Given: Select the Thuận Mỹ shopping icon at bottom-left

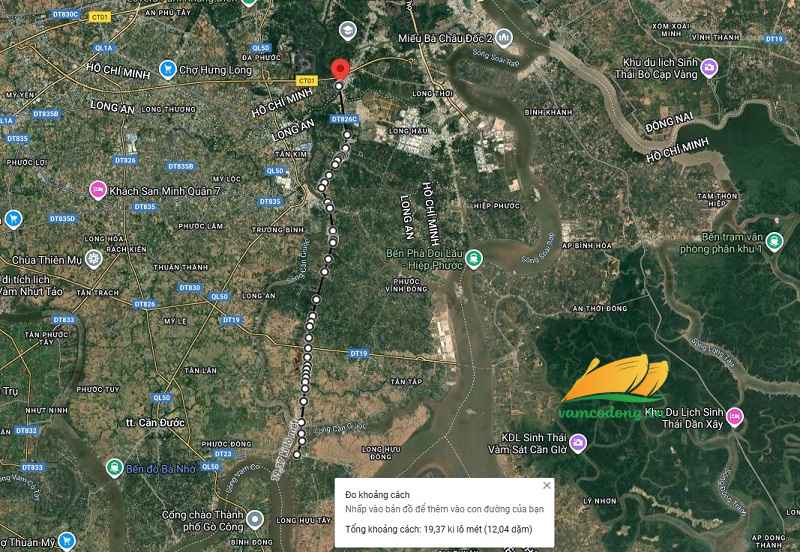Looking at the screenshot, I should click(67, 541).
